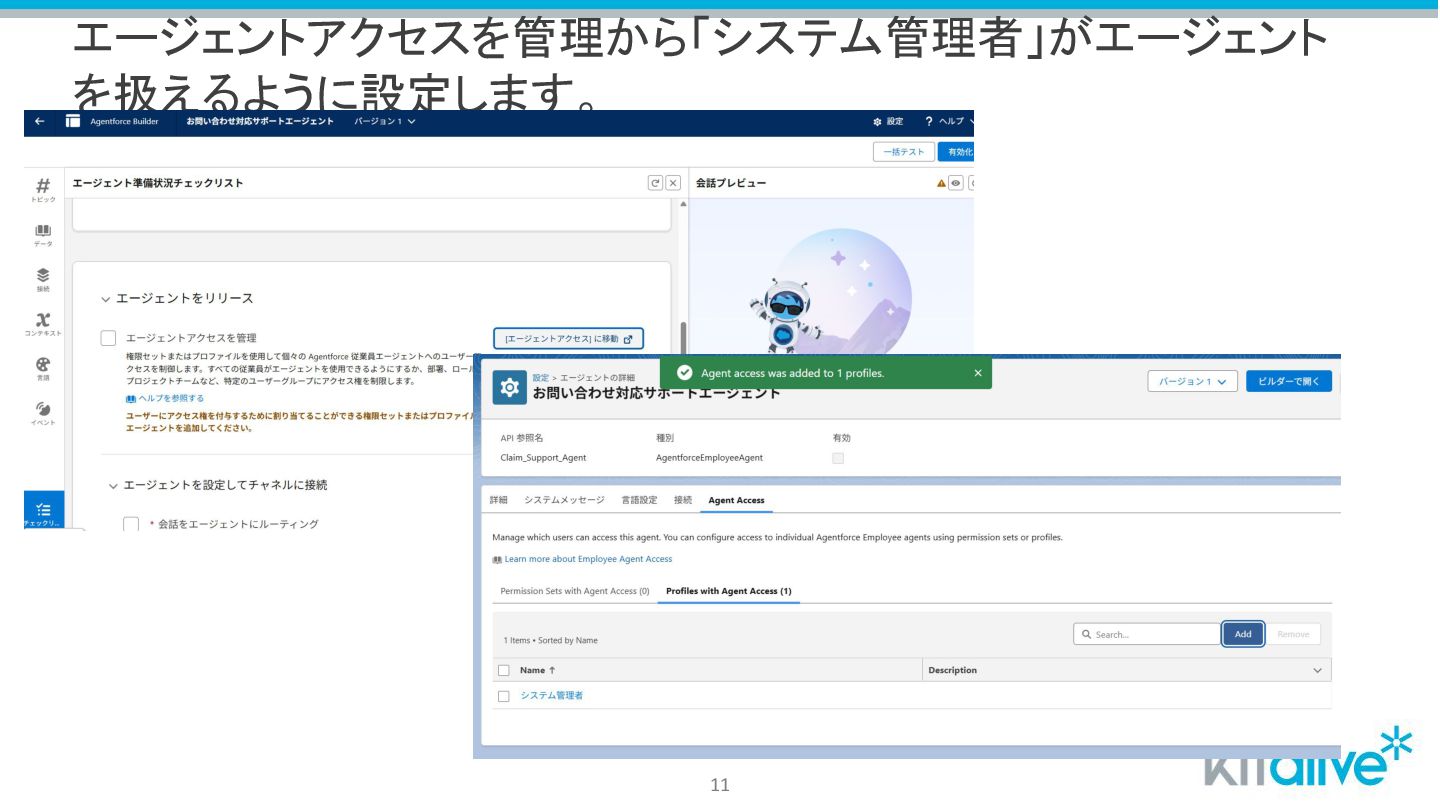Click the 一括テスト button
This screenshot has height=810, width=1440.
click(904, 152)
